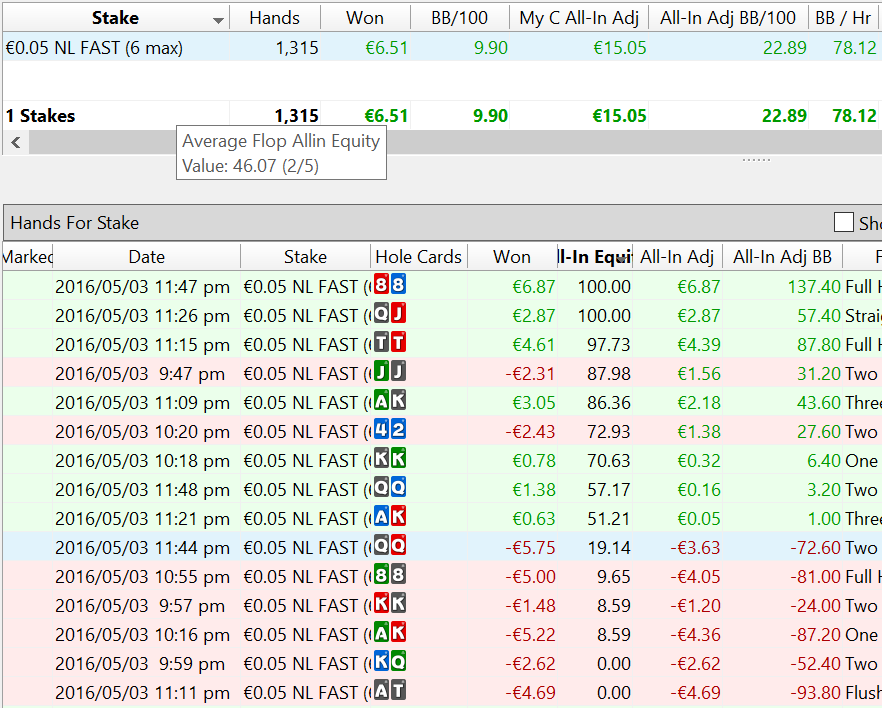Click the All-In Adj BB column header
Screen dimensions: 882x708
[x=782, y=257]
